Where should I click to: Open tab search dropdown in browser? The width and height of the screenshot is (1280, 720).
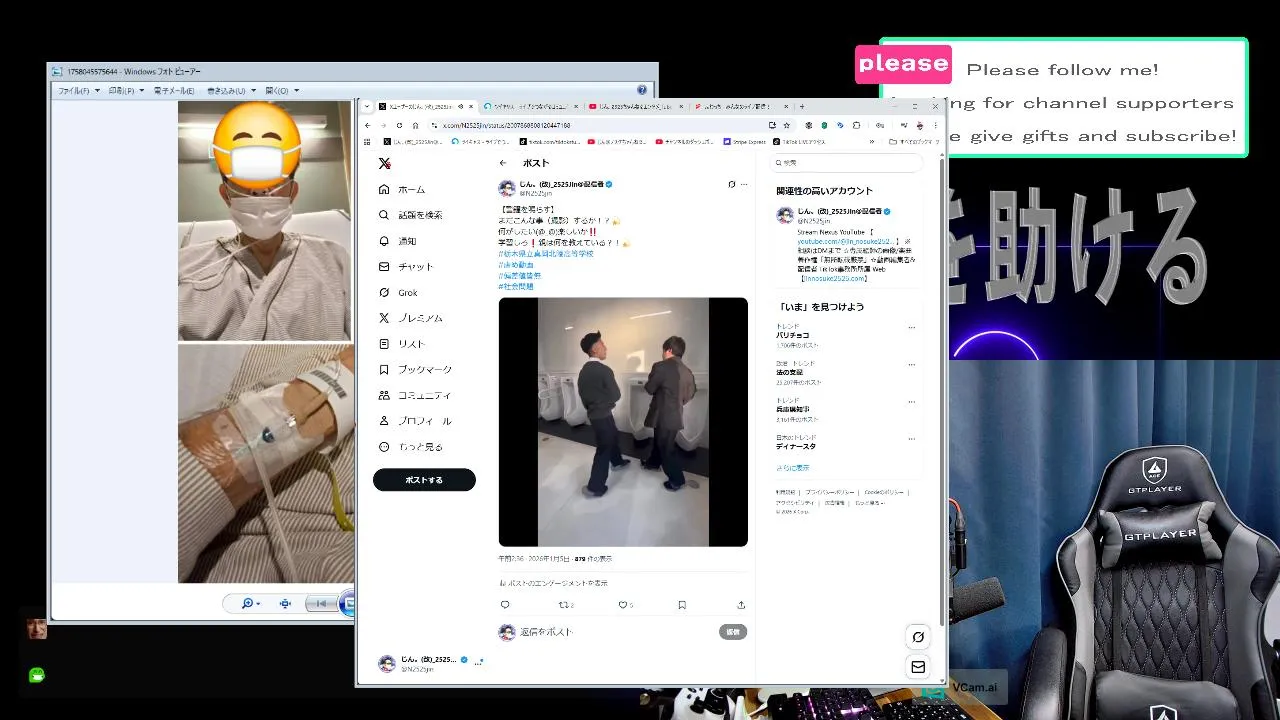[x=367, y=106]
